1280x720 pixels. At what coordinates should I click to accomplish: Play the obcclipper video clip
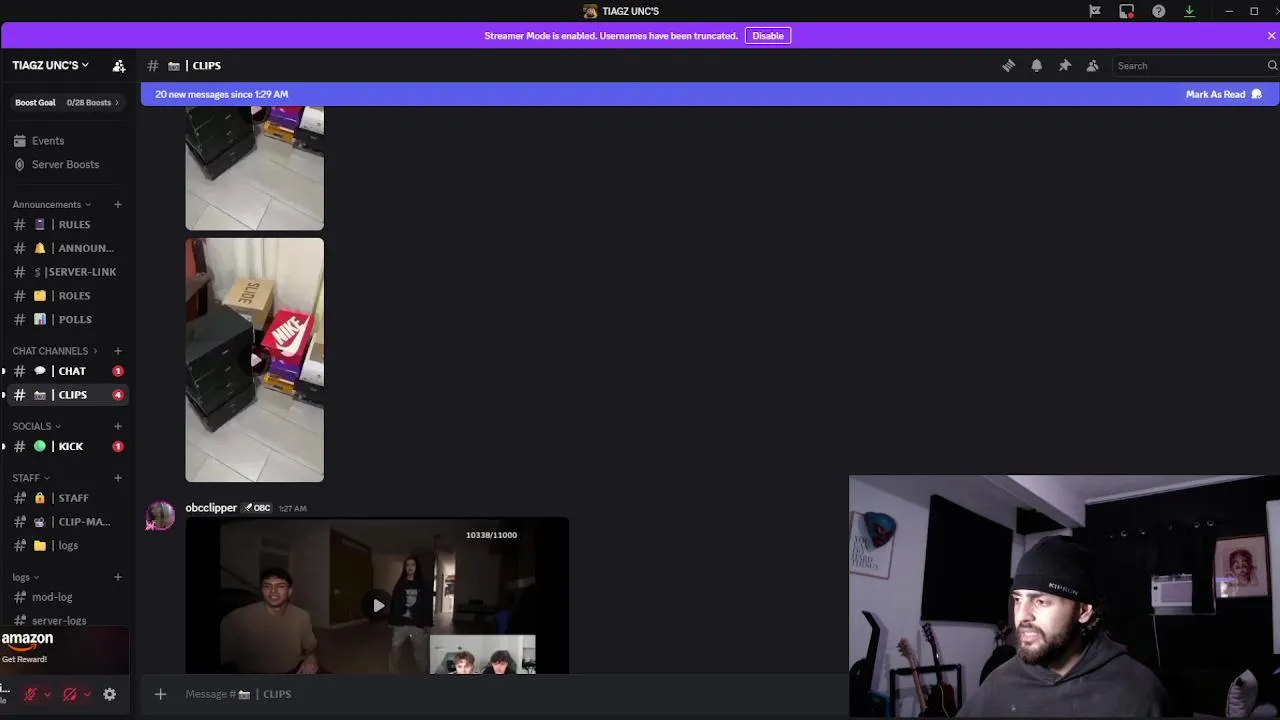pos(378,605)
